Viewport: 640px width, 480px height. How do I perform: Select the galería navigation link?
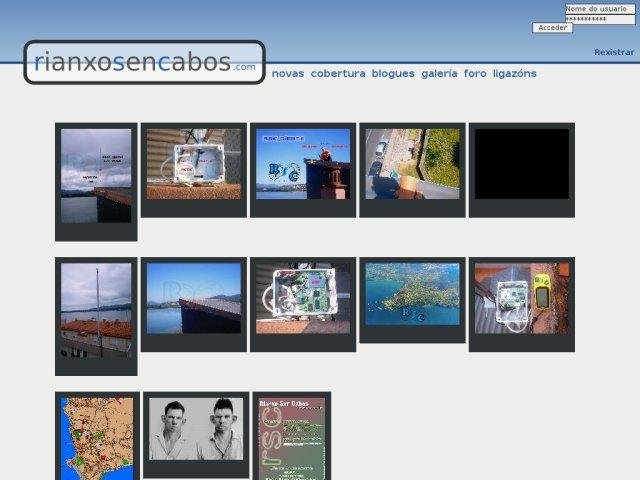[439, 73]
